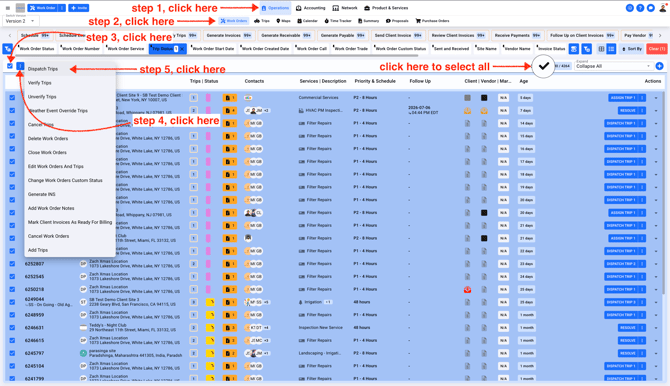This screenshot has height=386, width=670.
Task: Uncheck the checkbox for work order 6246631
Action: coord(12,328)
